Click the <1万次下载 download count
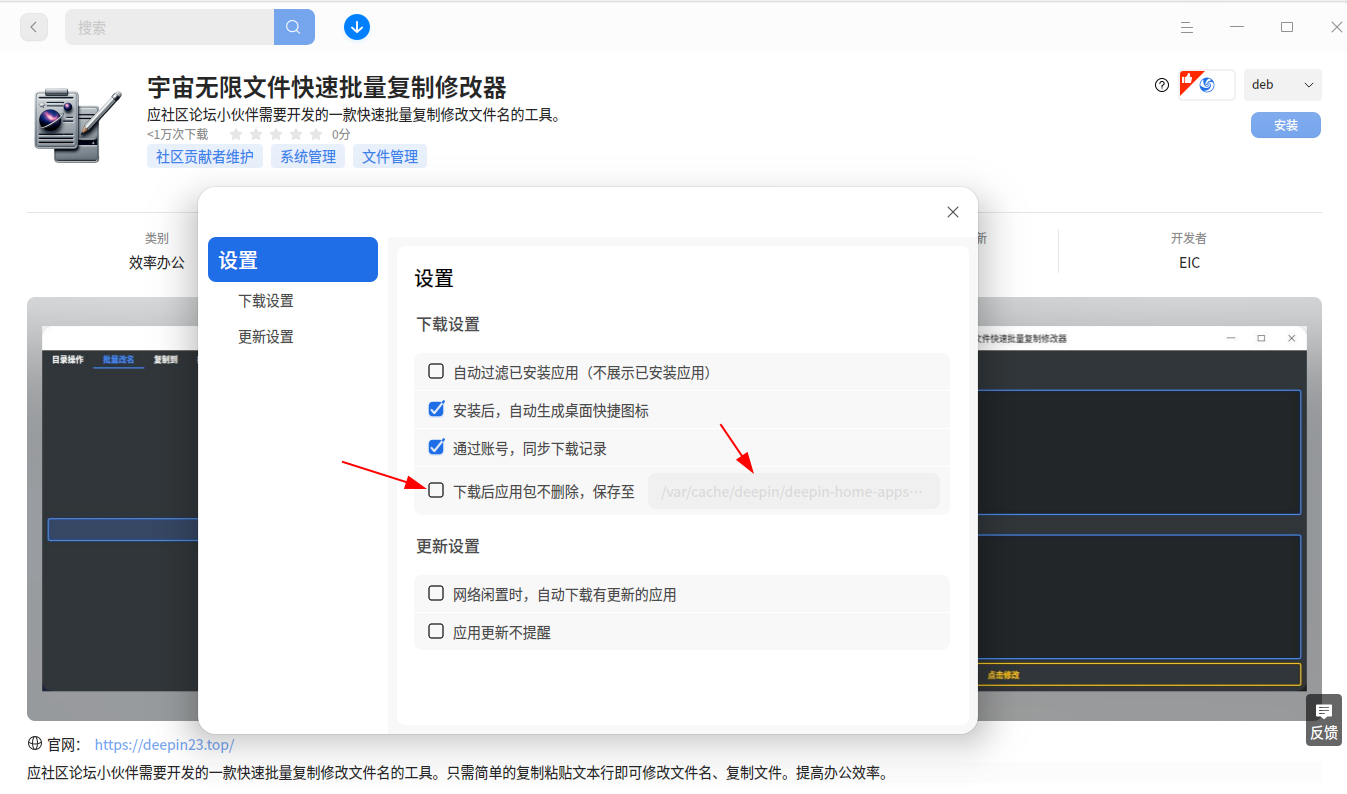1347x794 pixels. tap(178, 134)
